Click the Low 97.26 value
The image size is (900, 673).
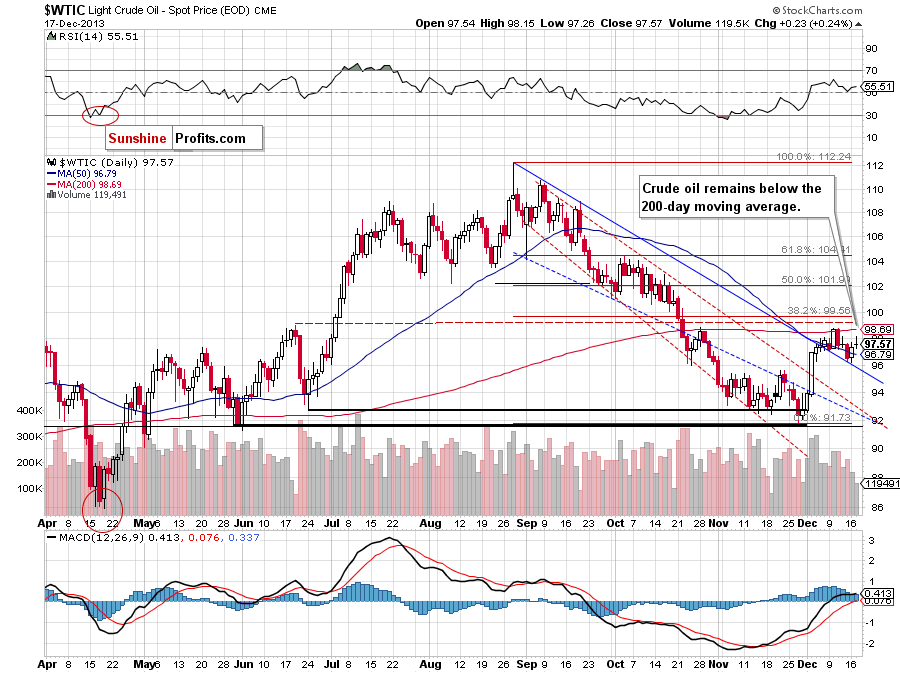[x=567, y=24]
